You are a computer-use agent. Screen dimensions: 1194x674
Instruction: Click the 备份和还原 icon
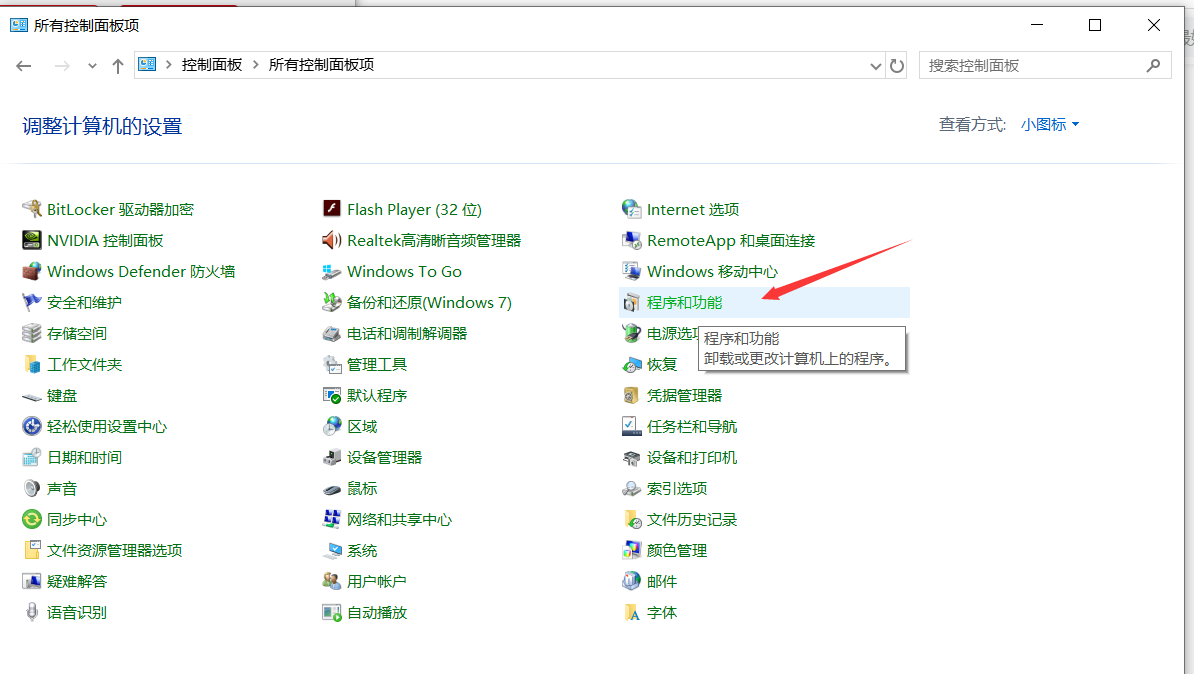click(331, 302)
